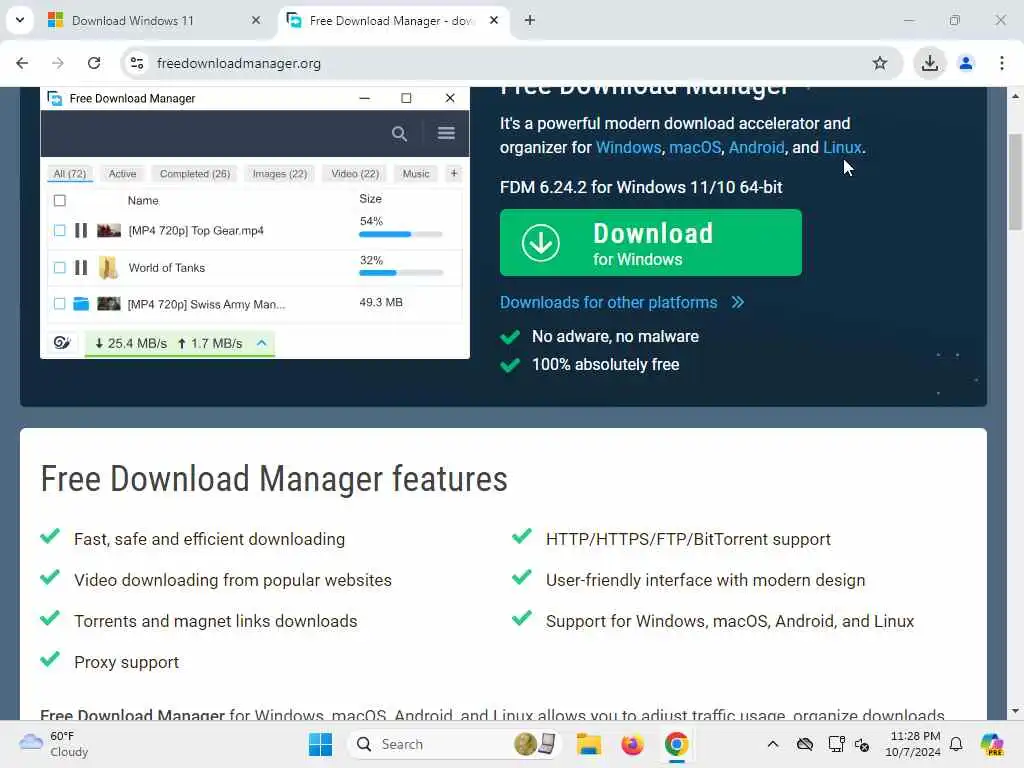
Task: Pause the World of Tanks download
Action: coord(81,268)
